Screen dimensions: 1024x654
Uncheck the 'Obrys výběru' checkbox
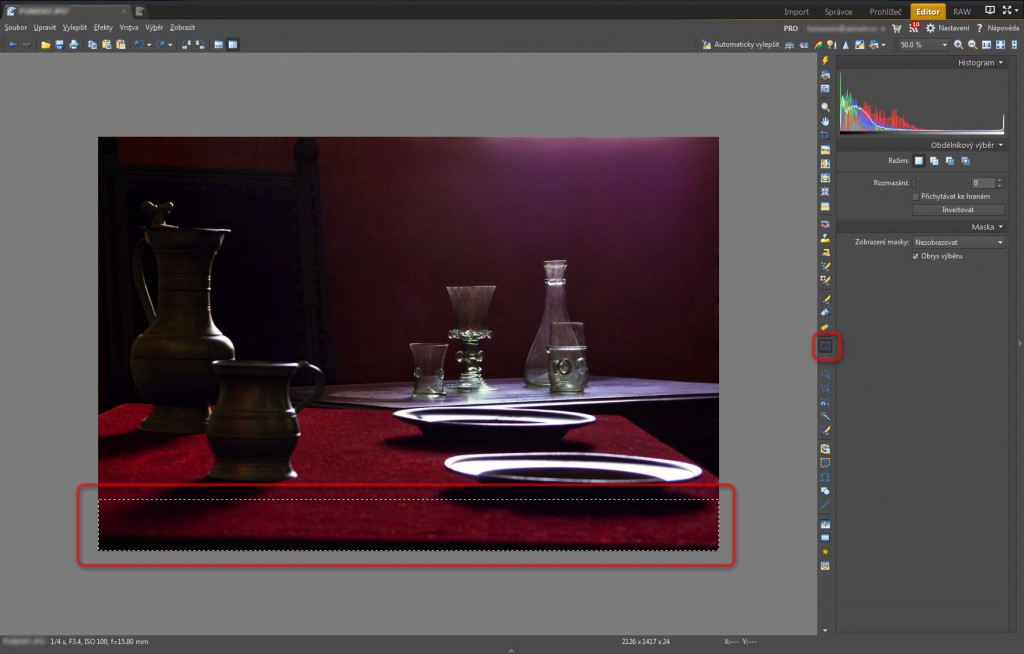pyautogui.click(x=916, y=256)
